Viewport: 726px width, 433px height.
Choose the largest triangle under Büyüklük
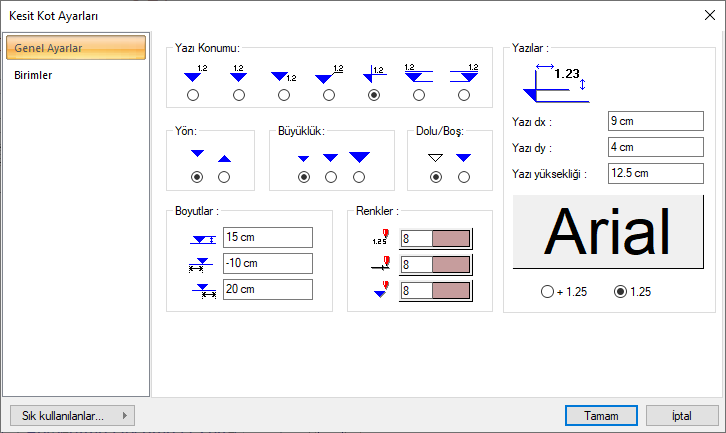pos(359,177)
